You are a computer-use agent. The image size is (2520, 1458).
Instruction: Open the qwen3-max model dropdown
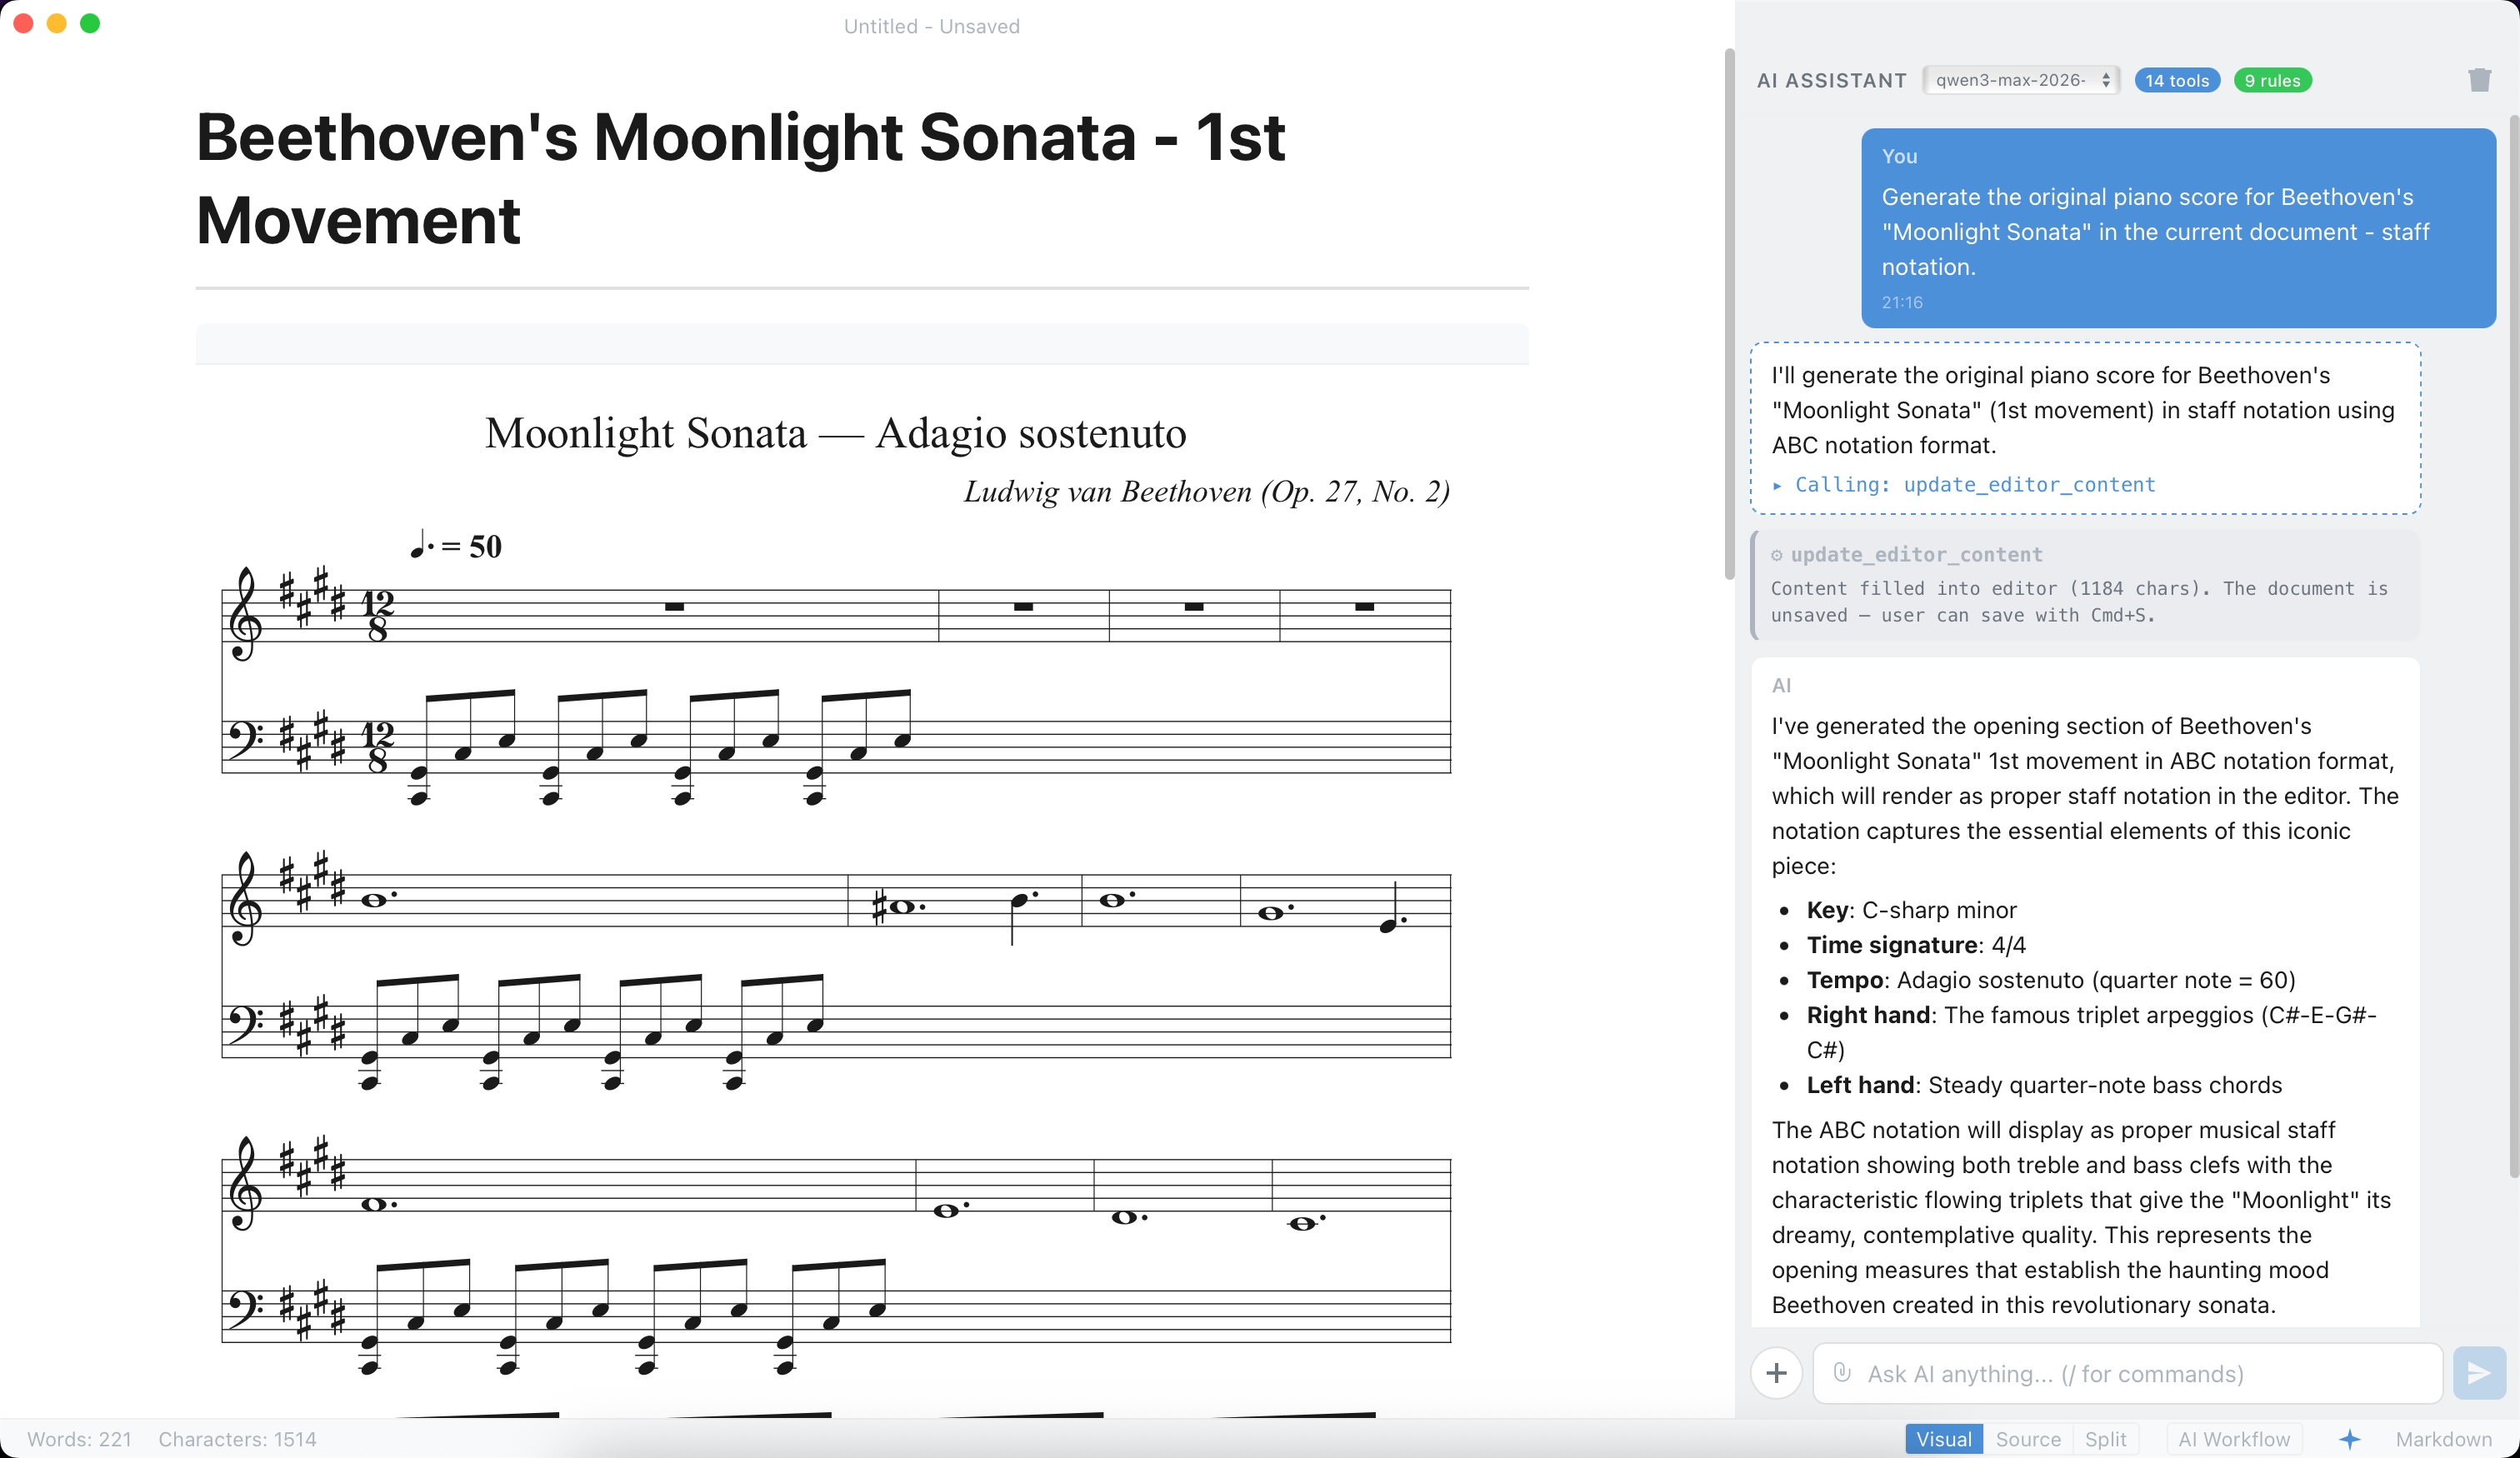2021,80
